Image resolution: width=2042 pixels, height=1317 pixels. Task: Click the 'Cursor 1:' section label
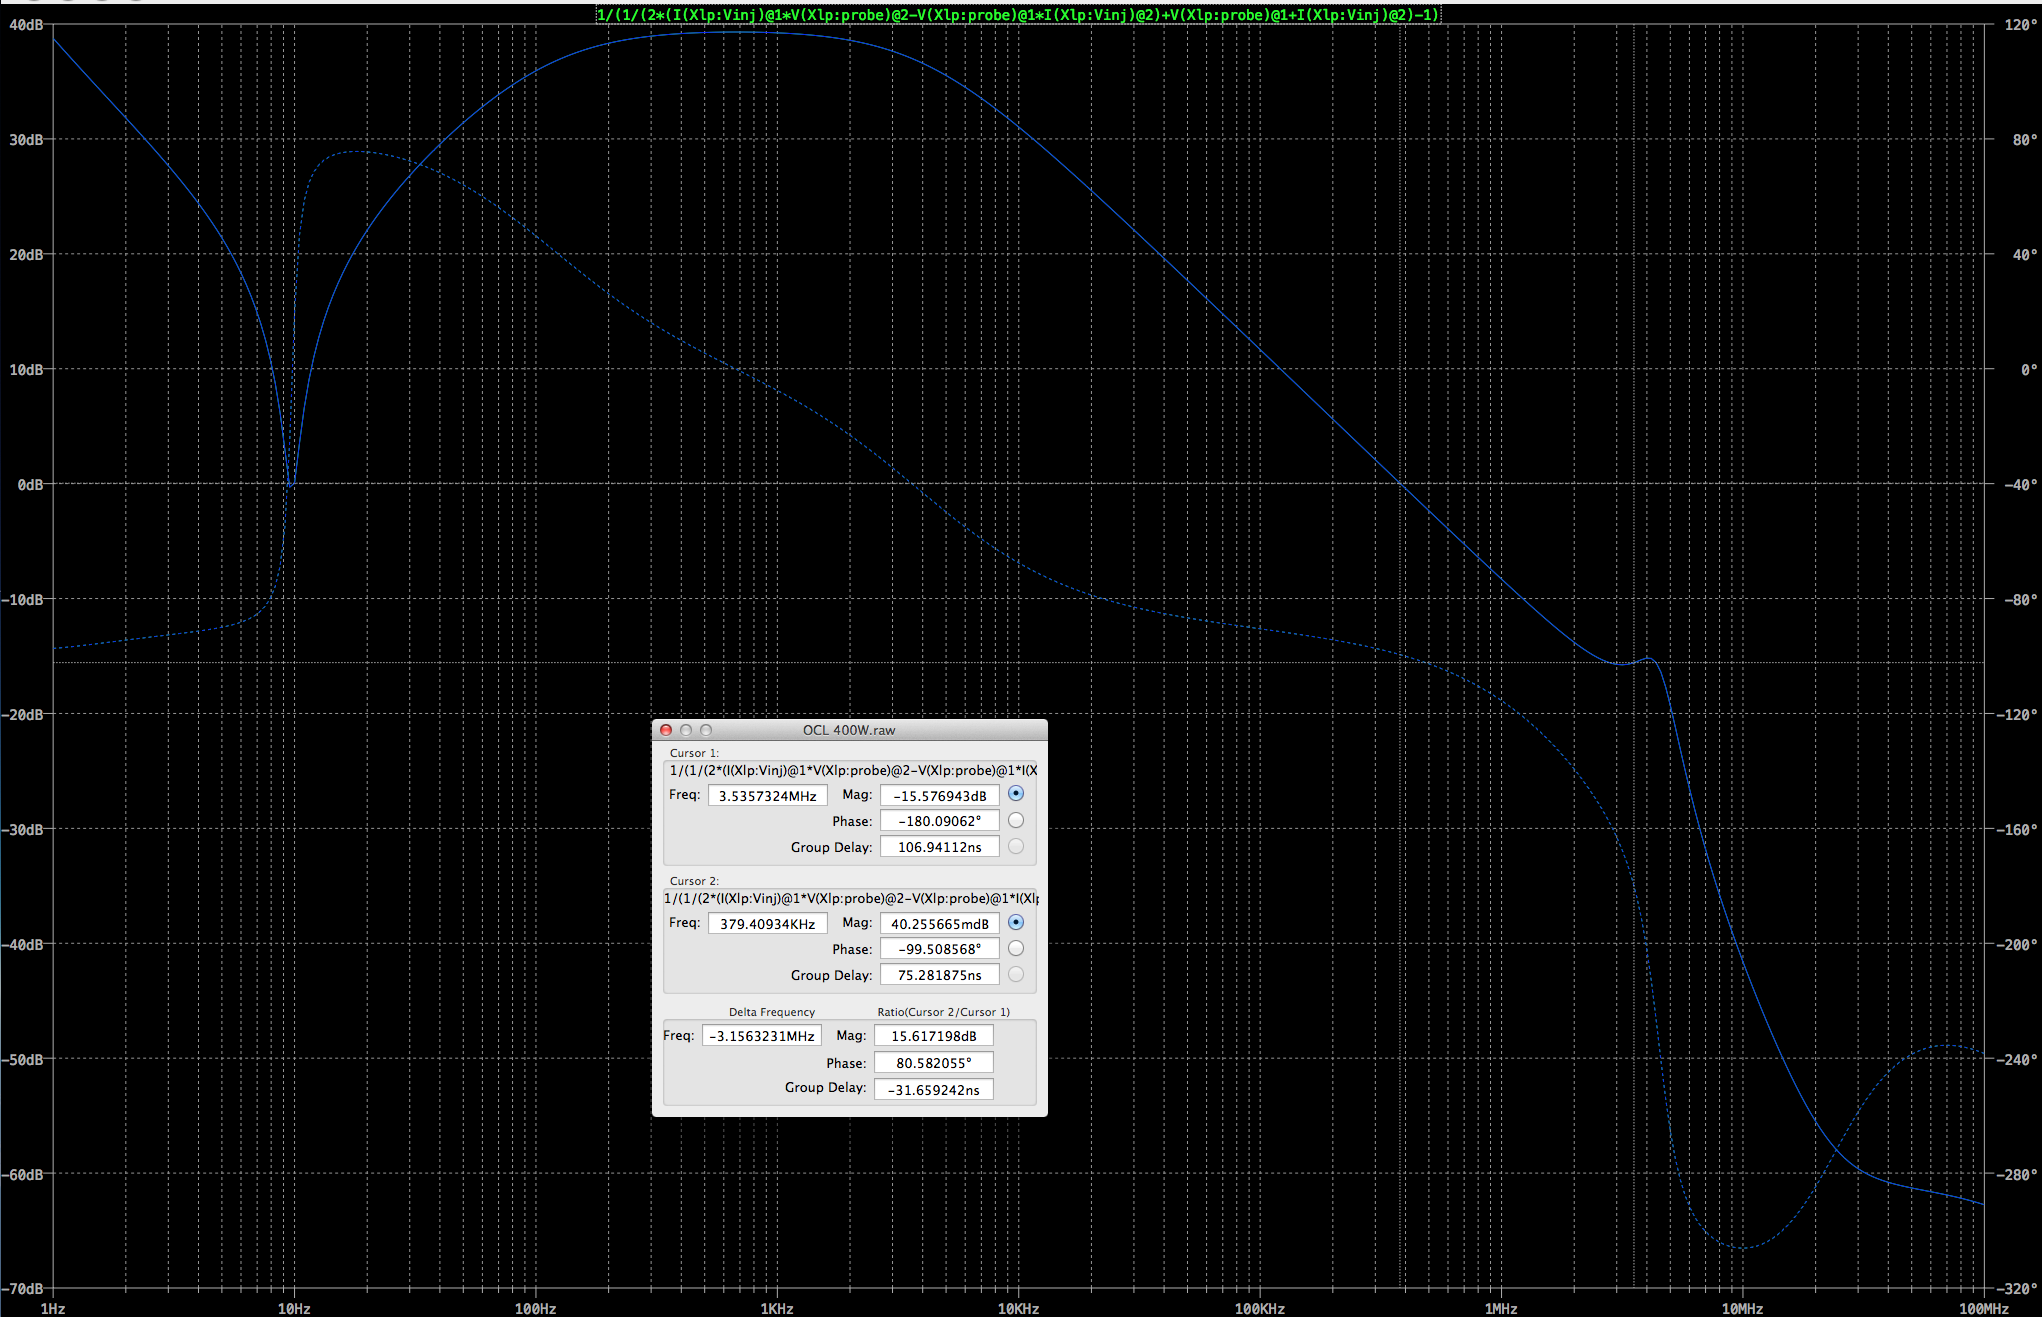coord(694,753)
